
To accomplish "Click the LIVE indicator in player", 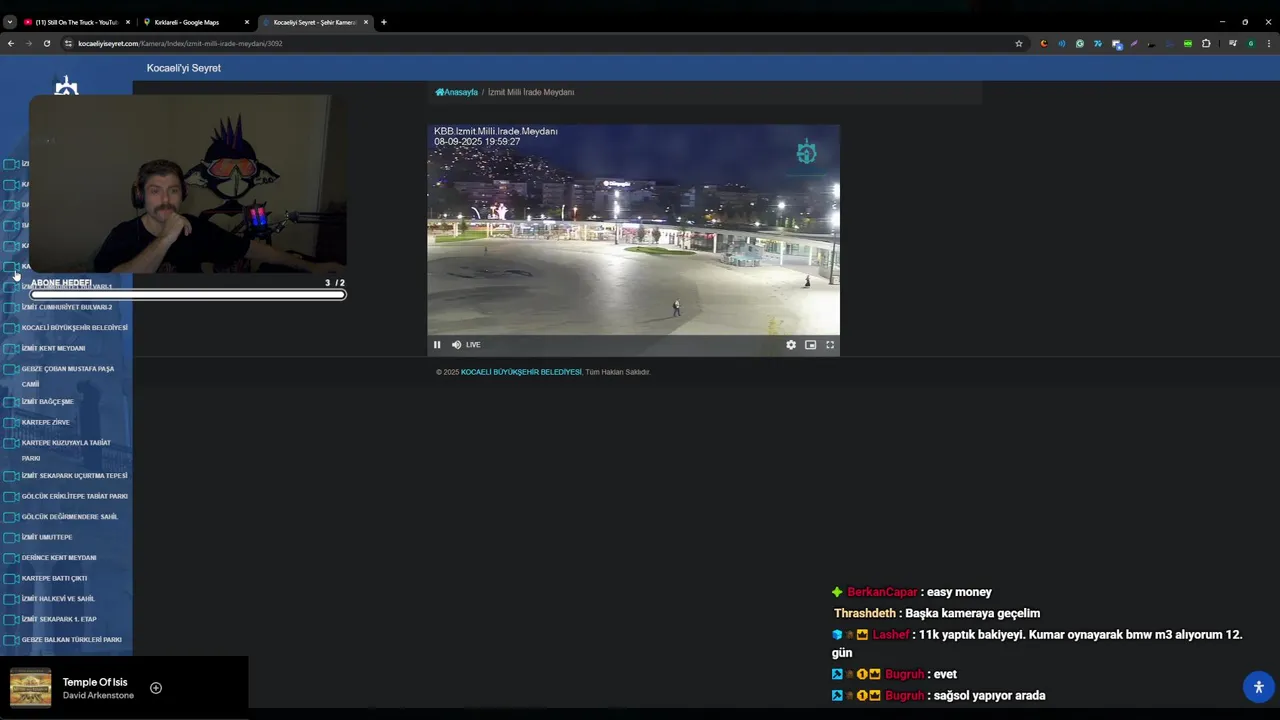I will 473,345.
